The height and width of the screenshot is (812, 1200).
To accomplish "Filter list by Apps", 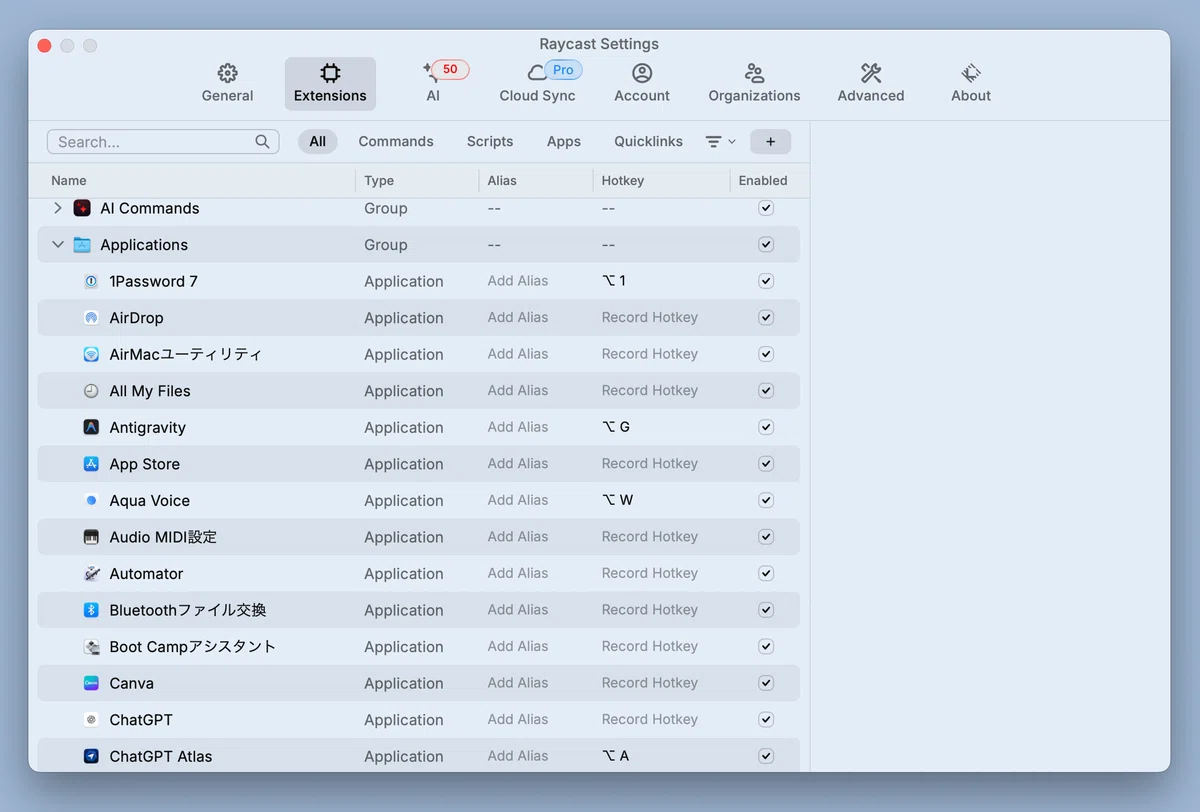I will [564, 142].
